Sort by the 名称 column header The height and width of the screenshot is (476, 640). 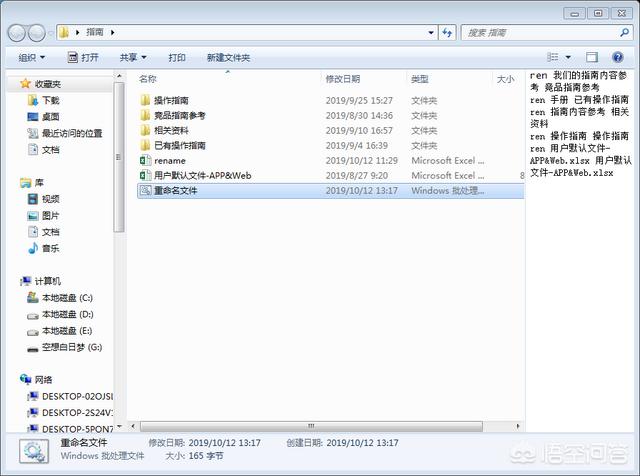pos(147,79)
